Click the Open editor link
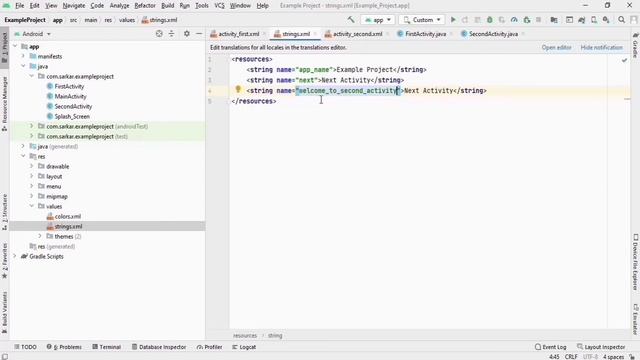The image size is (640, 360). 556,47
